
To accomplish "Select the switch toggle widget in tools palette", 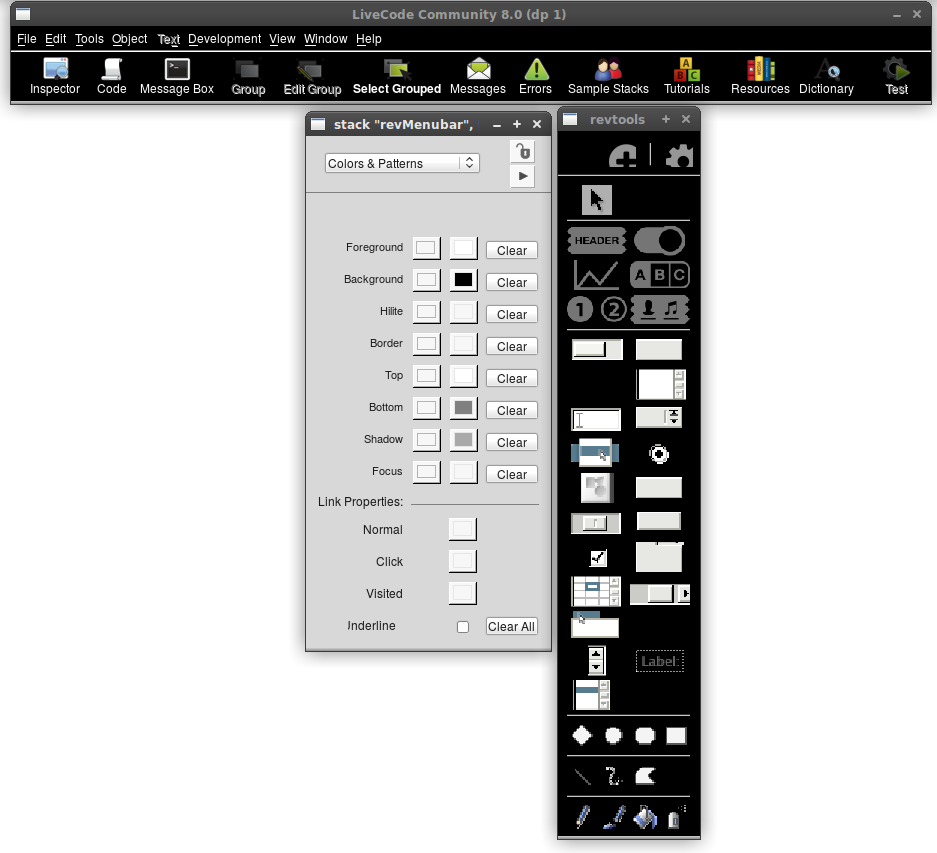I will [660, 240].
